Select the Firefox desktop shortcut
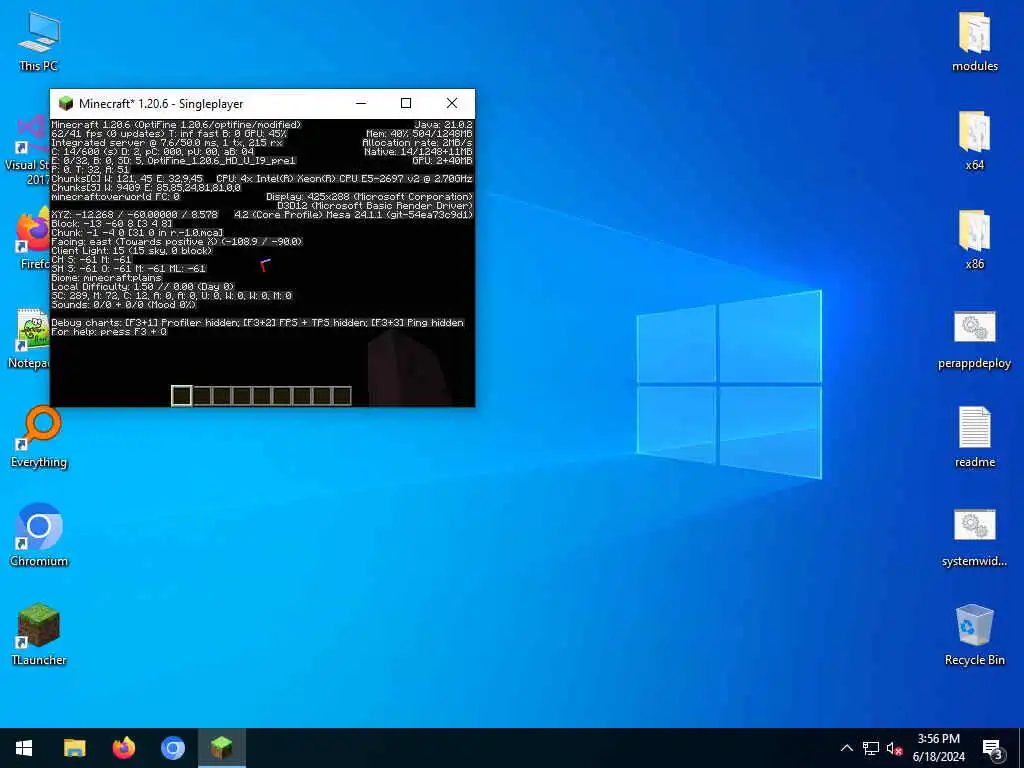 point(33,238)
